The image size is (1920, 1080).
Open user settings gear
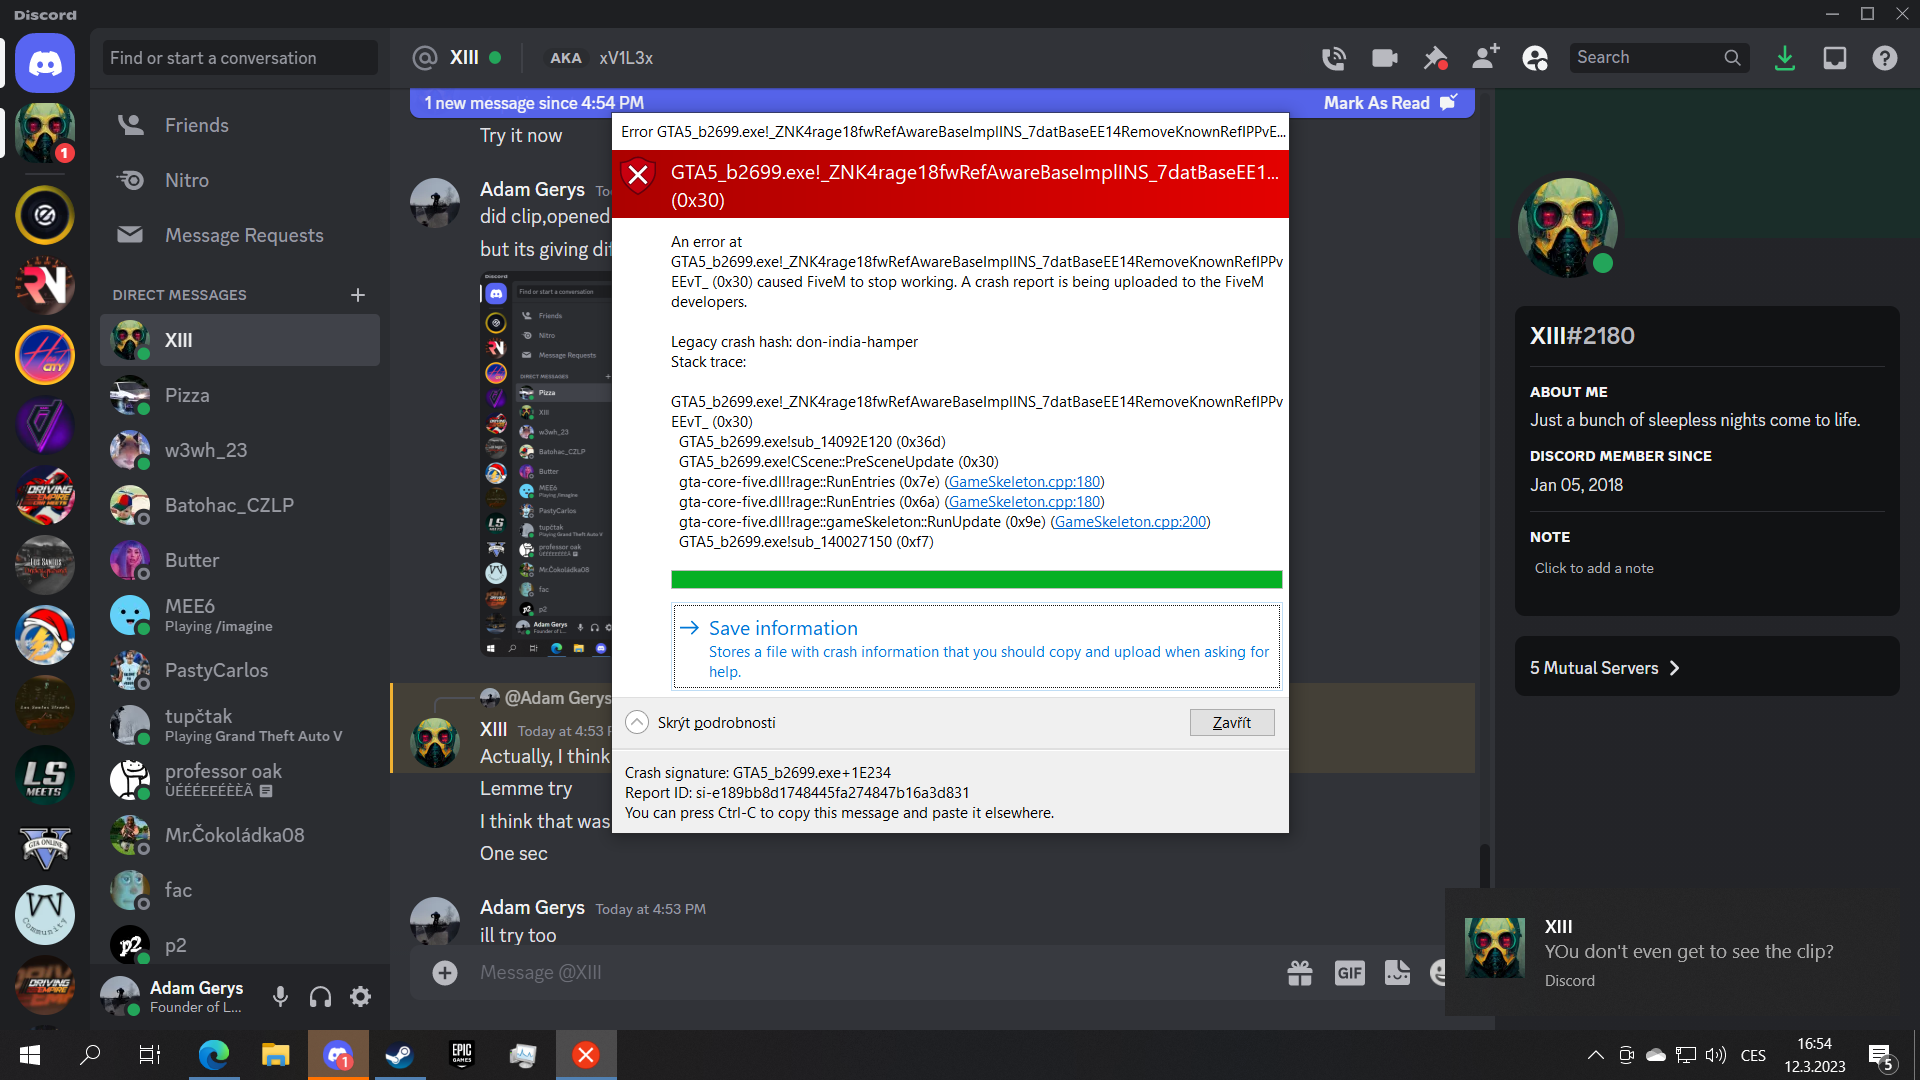pos(360,996)
